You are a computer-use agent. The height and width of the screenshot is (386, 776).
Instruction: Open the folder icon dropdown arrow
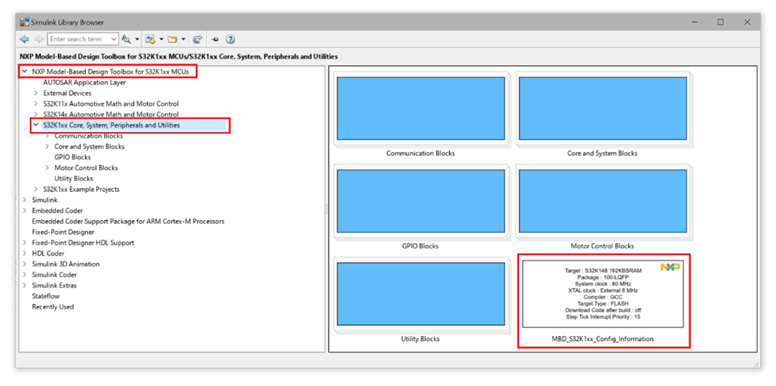tap(183, 39)
